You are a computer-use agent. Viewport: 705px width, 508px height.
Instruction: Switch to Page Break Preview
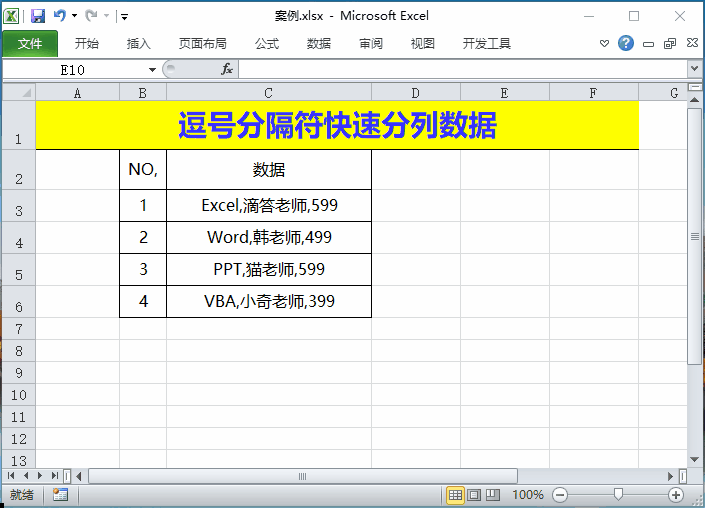click(x=494, y=495)
